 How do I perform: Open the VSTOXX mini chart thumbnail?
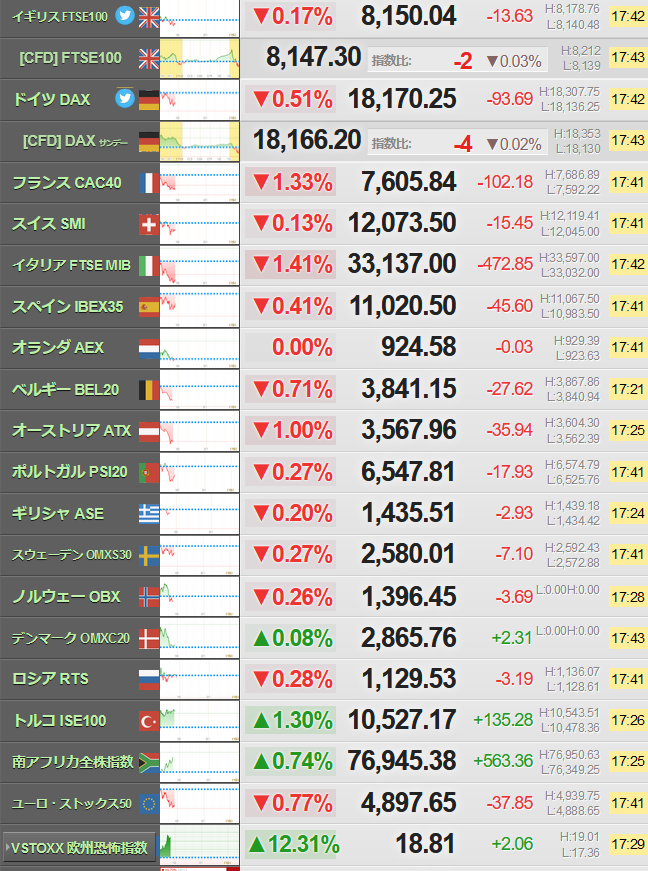199,845
